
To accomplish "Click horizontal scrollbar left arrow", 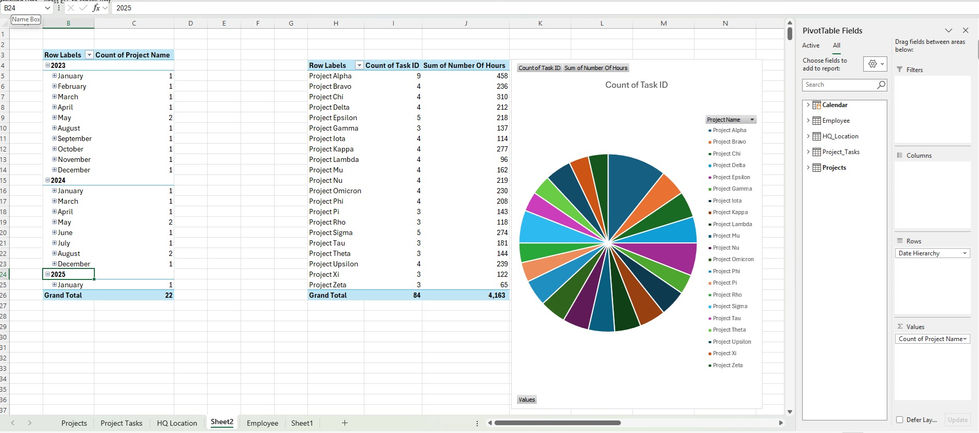I will pyautogui.click(x=490, y=423).
